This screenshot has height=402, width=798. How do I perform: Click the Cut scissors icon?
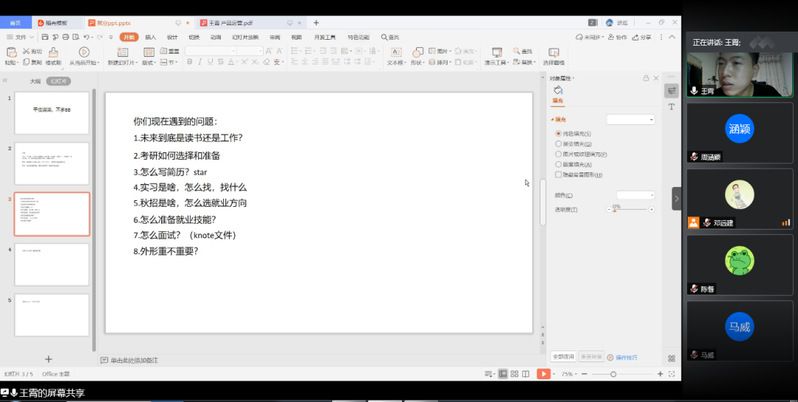coord(26,51)
